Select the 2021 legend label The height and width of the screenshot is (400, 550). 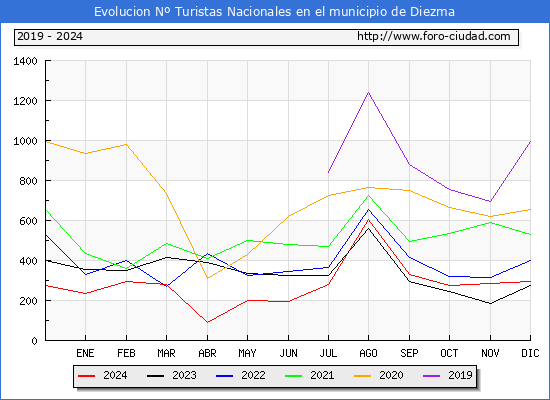[322, 375]
